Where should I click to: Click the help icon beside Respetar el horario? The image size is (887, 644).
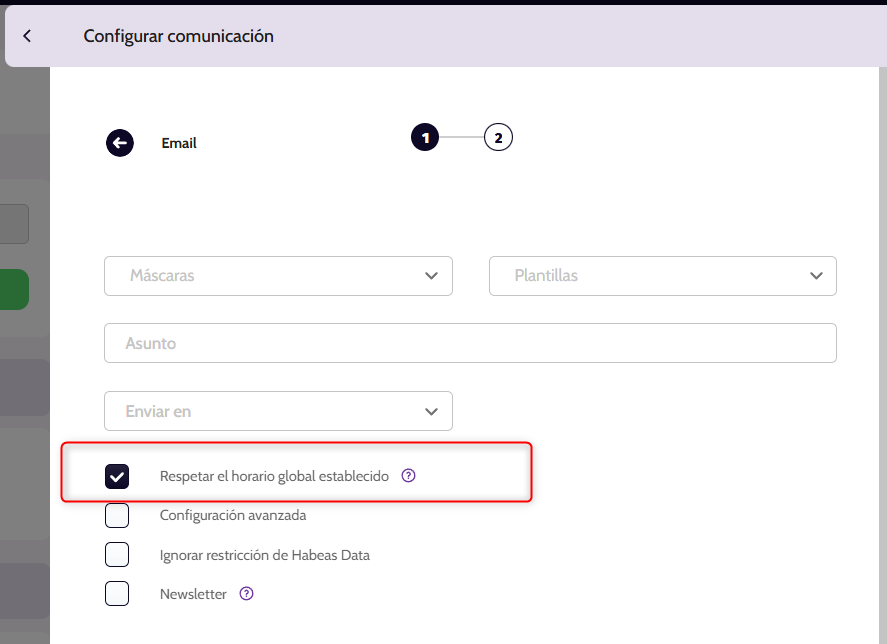(x=408, y=476)
